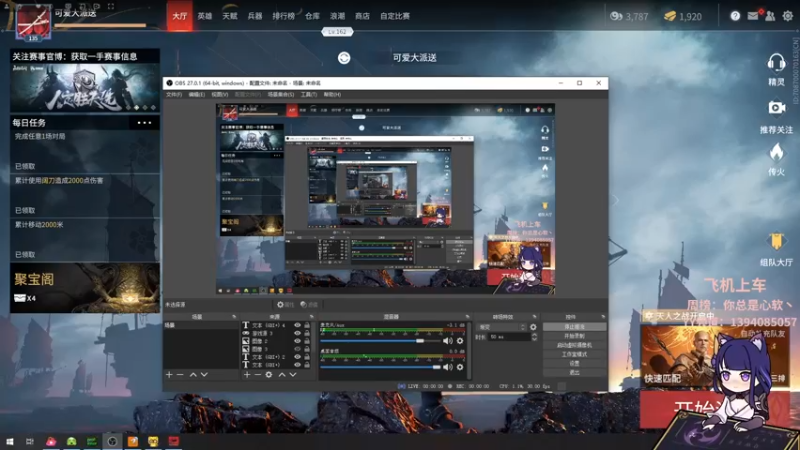Add a new scene with the plus icon

[169, 374]
